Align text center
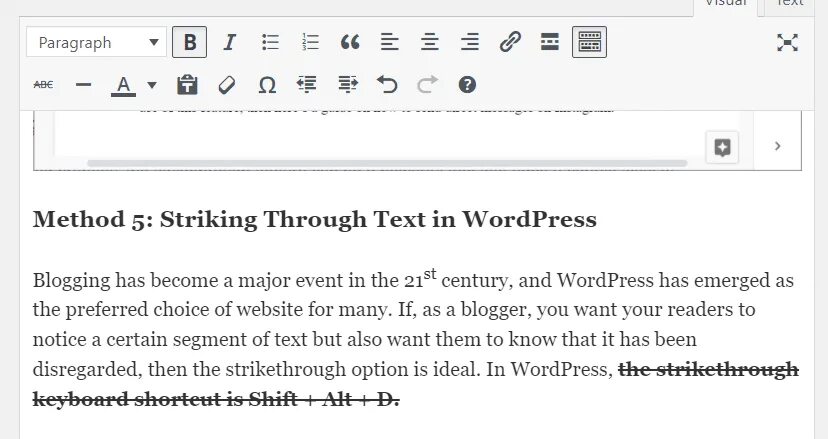The height and width of the screenshot is (439, 828). pos(430,42)
